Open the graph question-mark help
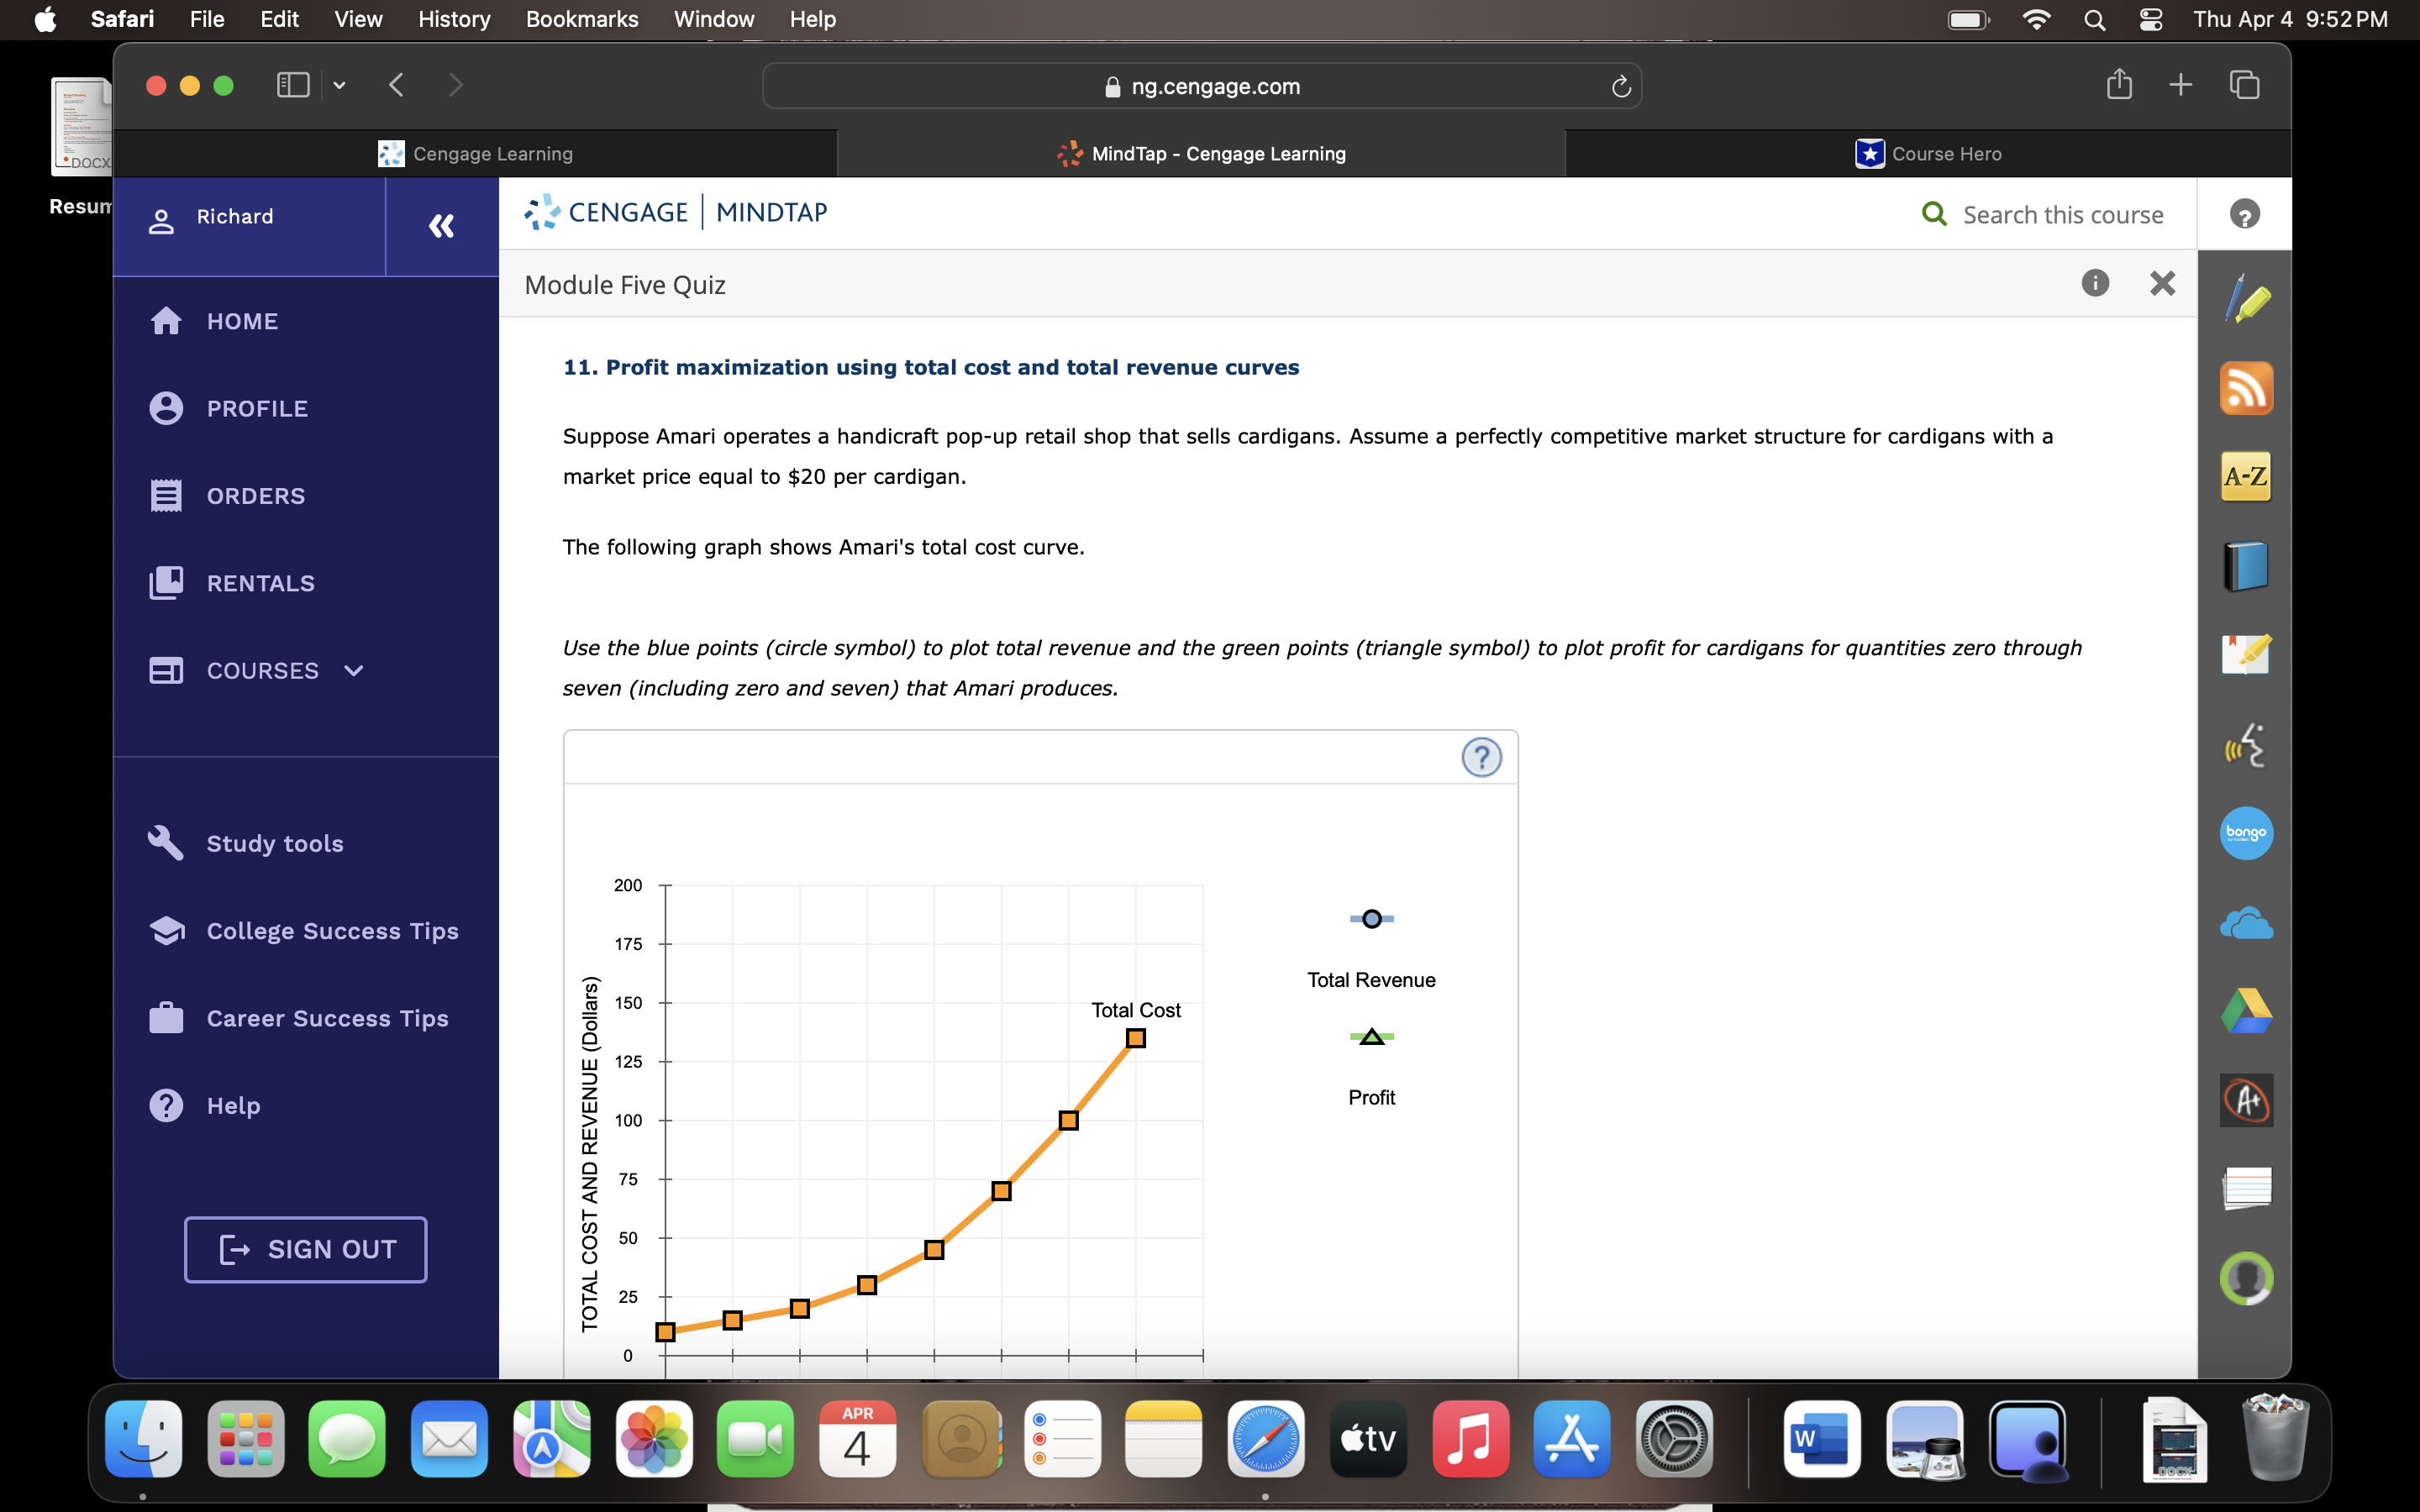 1481,758
